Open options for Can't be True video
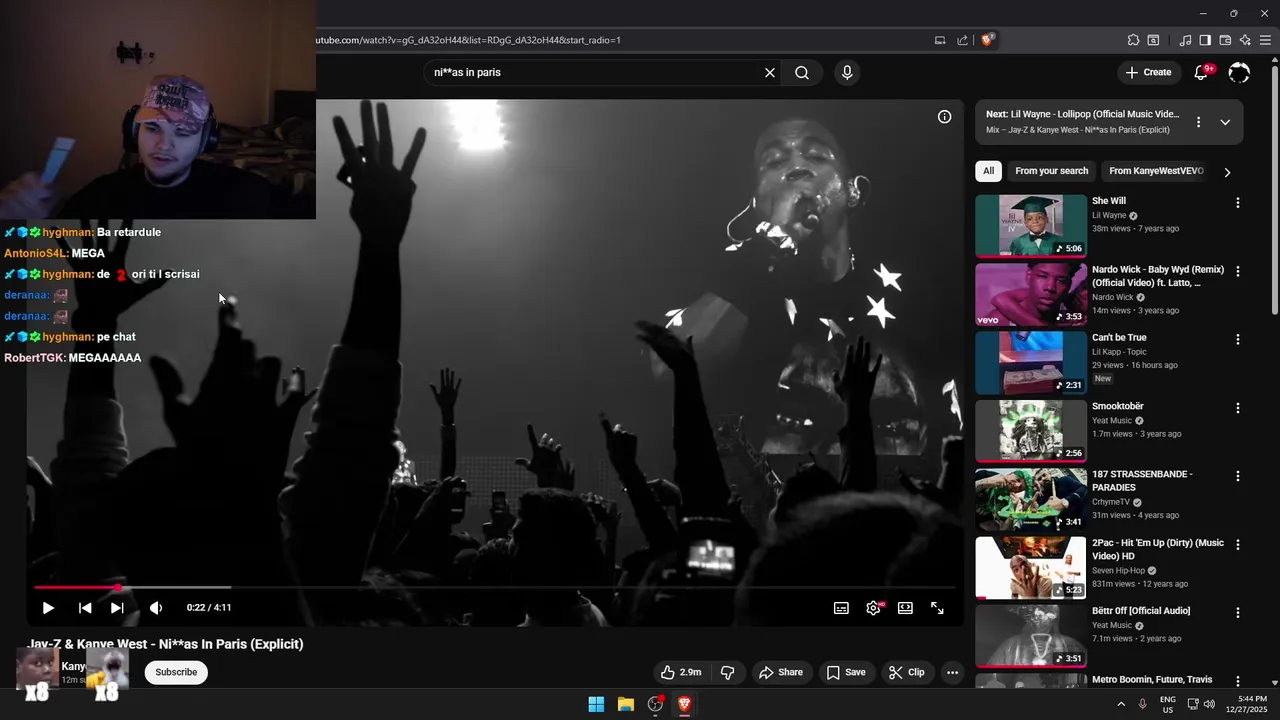 [x=1238, y=340]
